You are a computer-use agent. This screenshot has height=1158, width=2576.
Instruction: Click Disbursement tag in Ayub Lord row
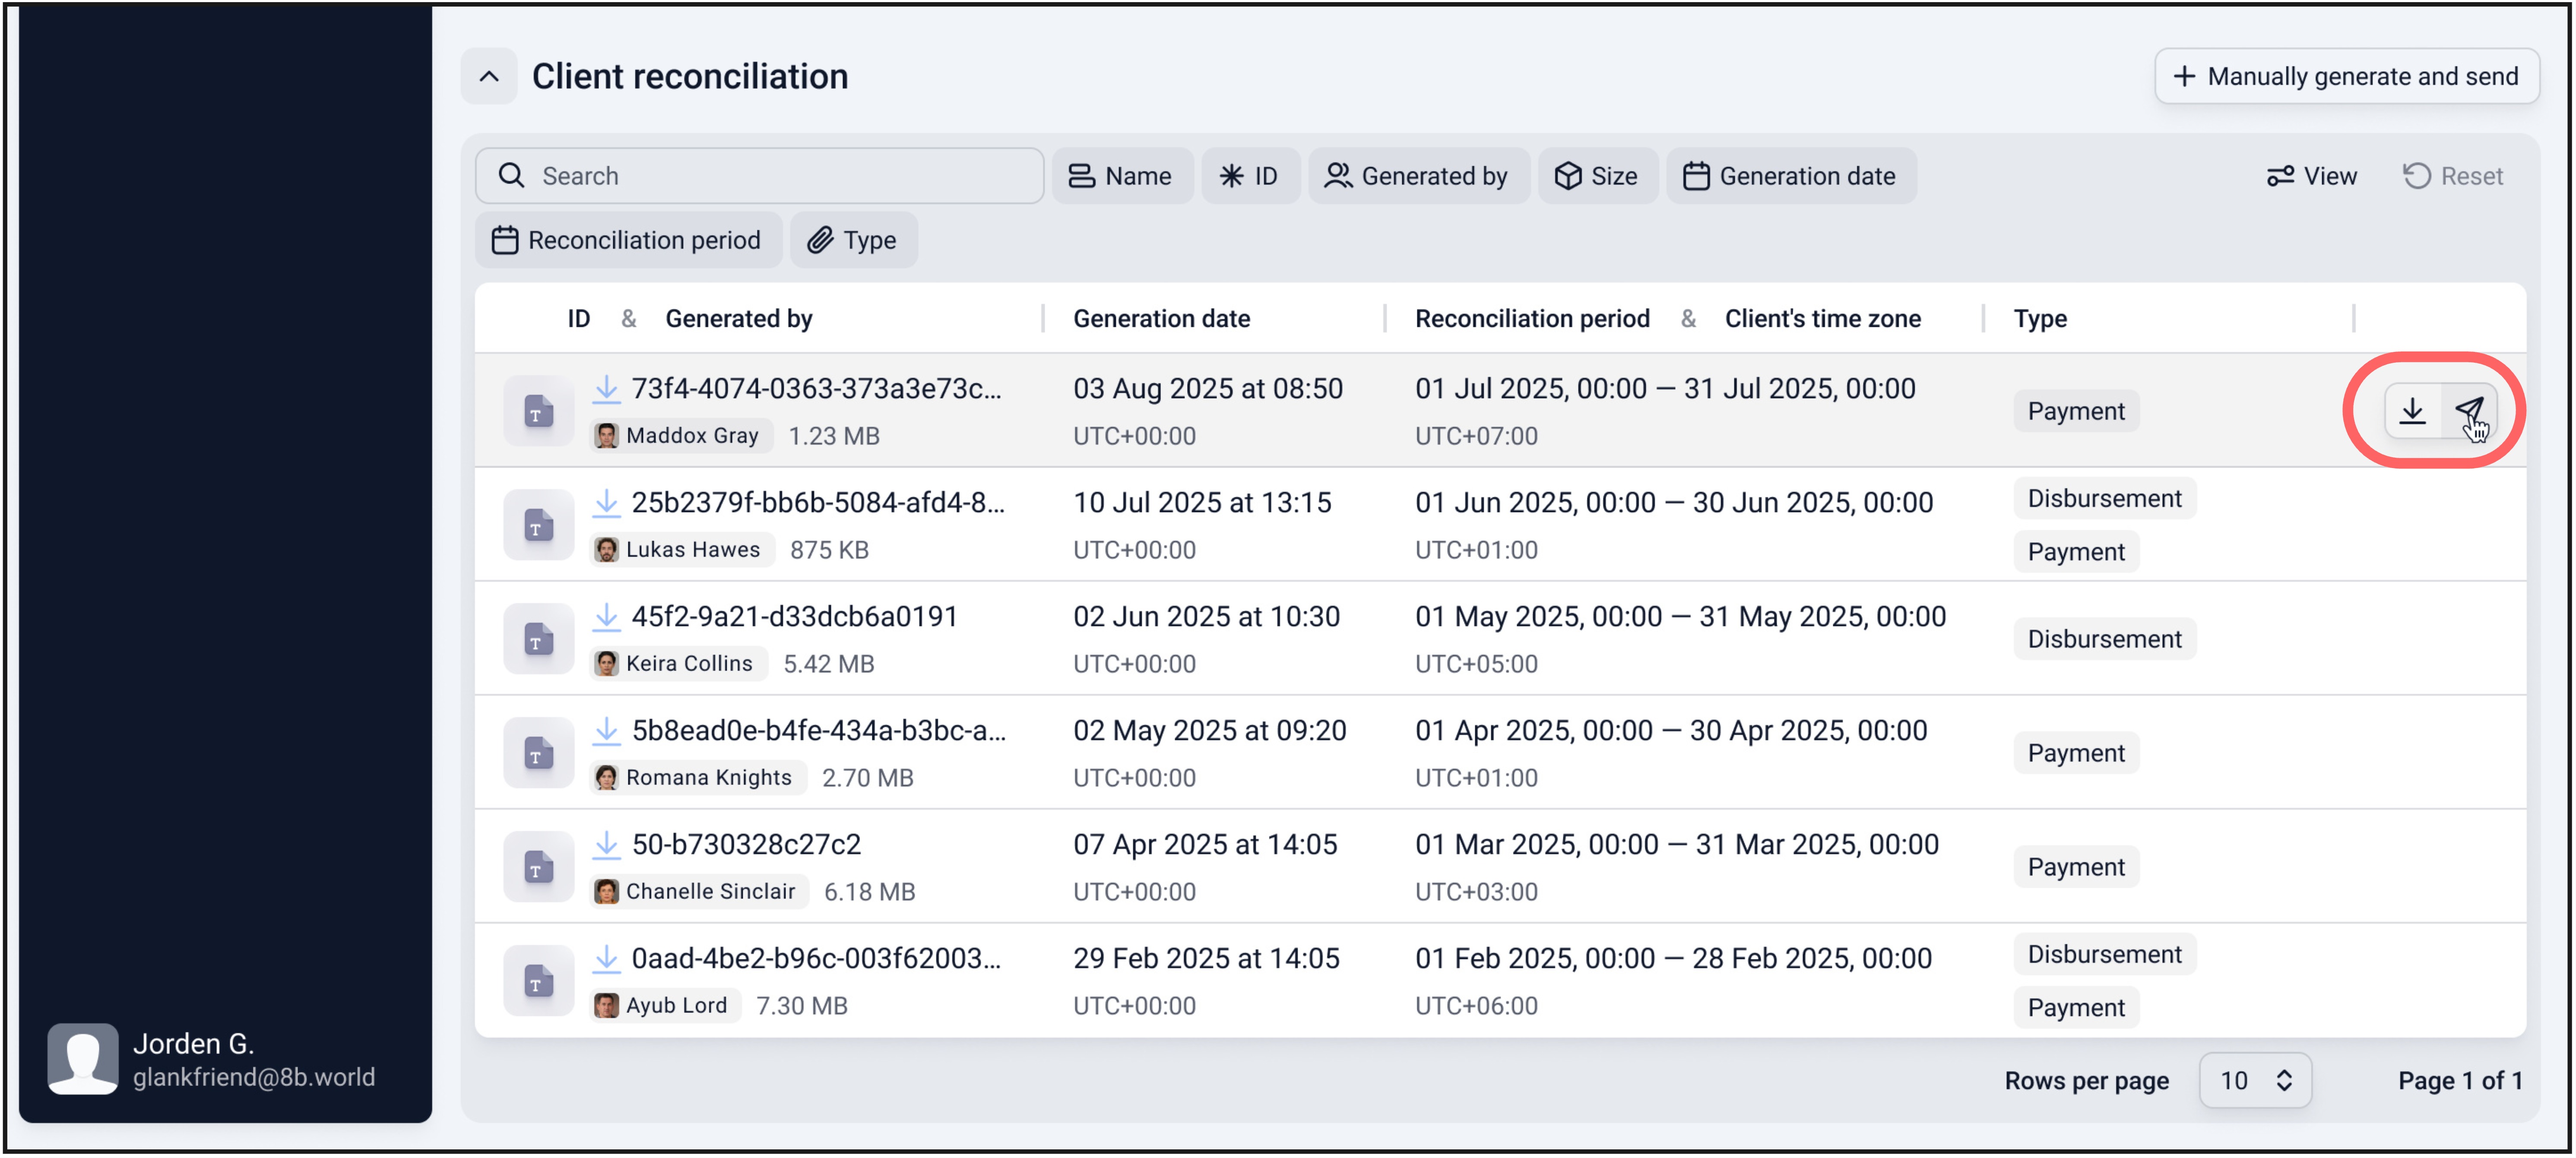tap(2104, 954)
